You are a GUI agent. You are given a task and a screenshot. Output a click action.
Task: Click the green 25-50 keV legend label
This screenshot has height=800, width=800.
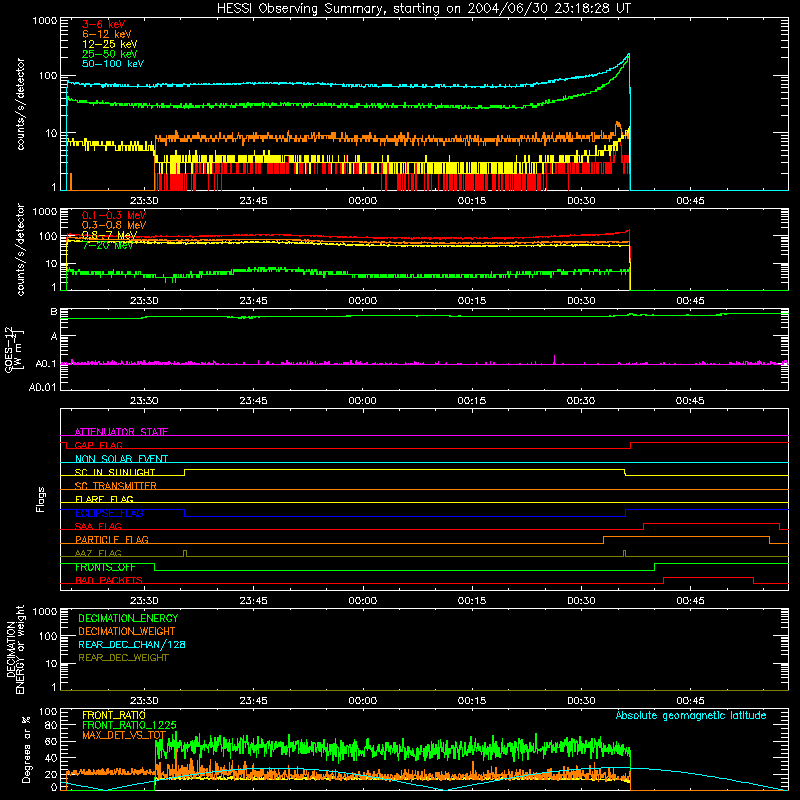click(x=109, y=54)
